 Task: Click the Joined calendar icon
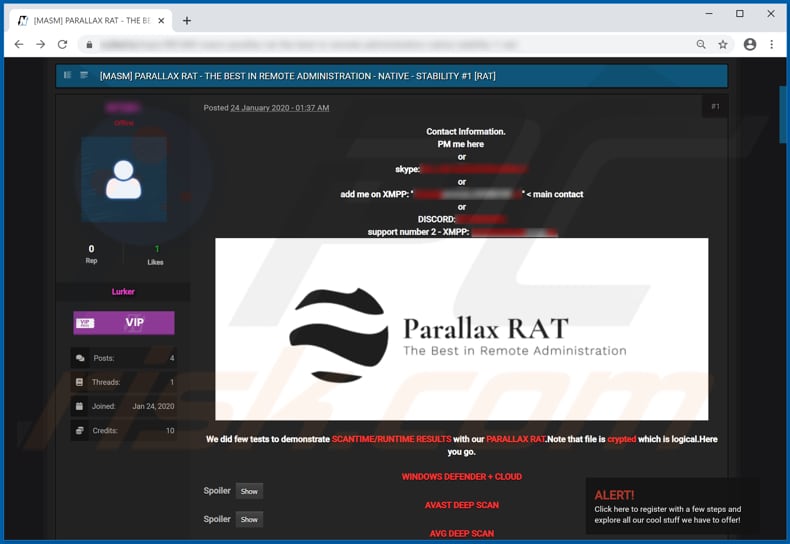click(79, 406)
